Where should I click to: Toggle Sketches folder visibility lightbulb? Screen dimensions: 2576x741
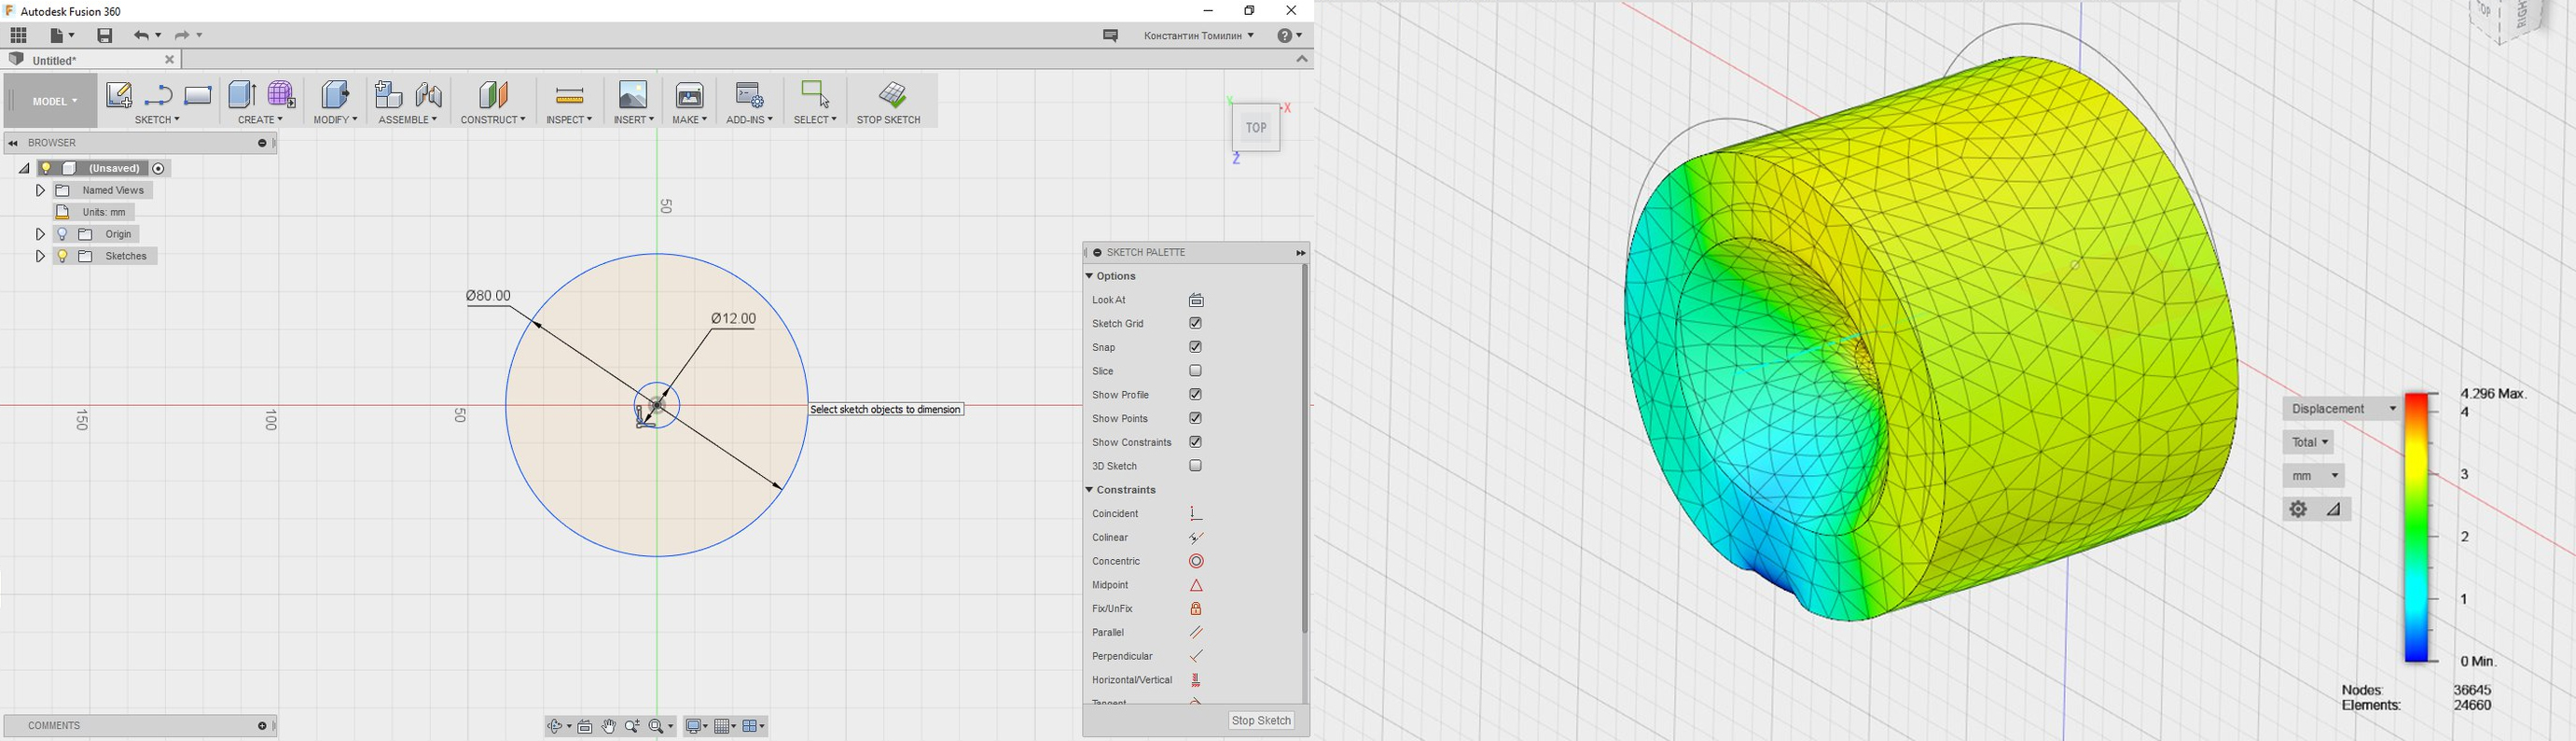pyautogui.click(x=62, y=257)
